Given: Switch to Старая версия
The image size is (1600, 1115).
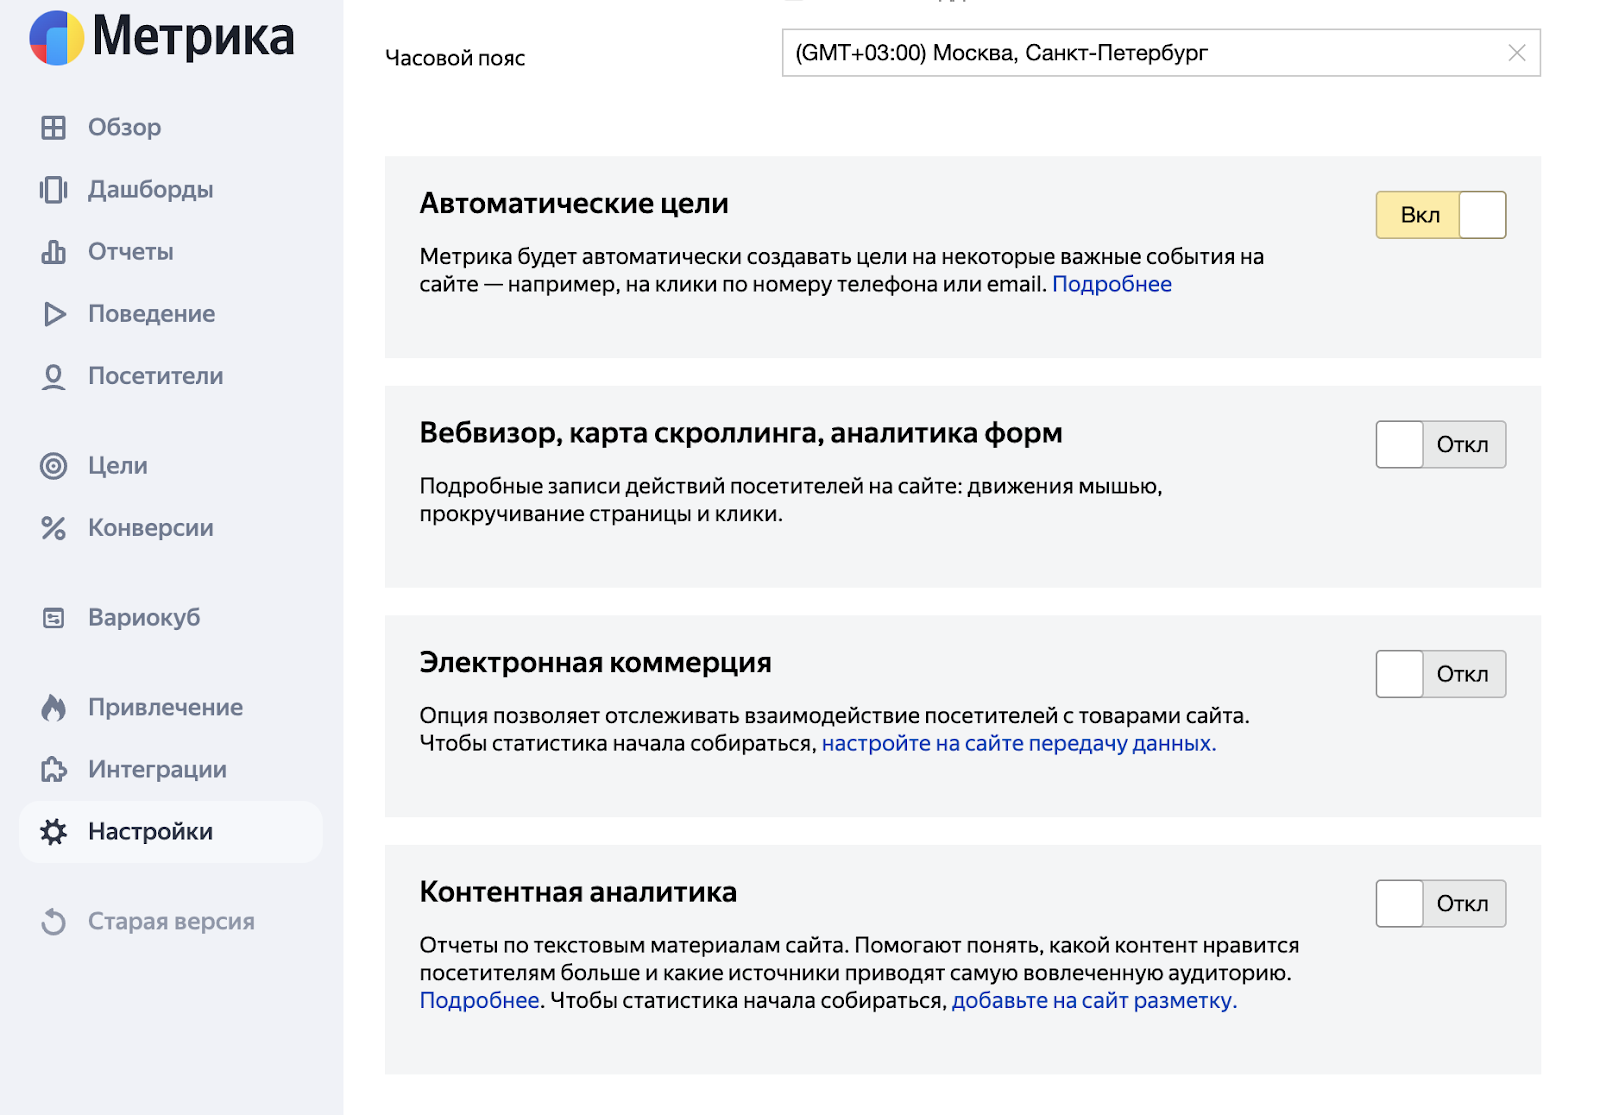Looking at the screenshot, I should 171,922.
